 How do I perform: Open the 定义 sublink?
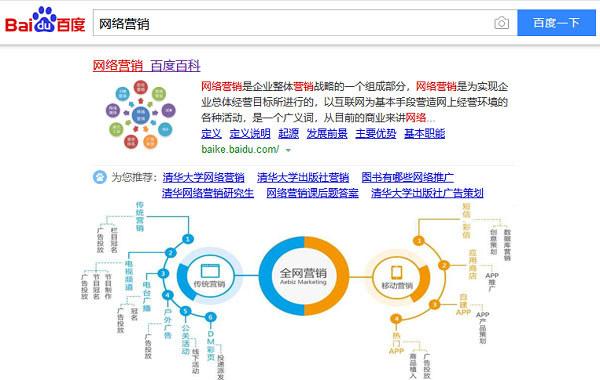(211, 134)
